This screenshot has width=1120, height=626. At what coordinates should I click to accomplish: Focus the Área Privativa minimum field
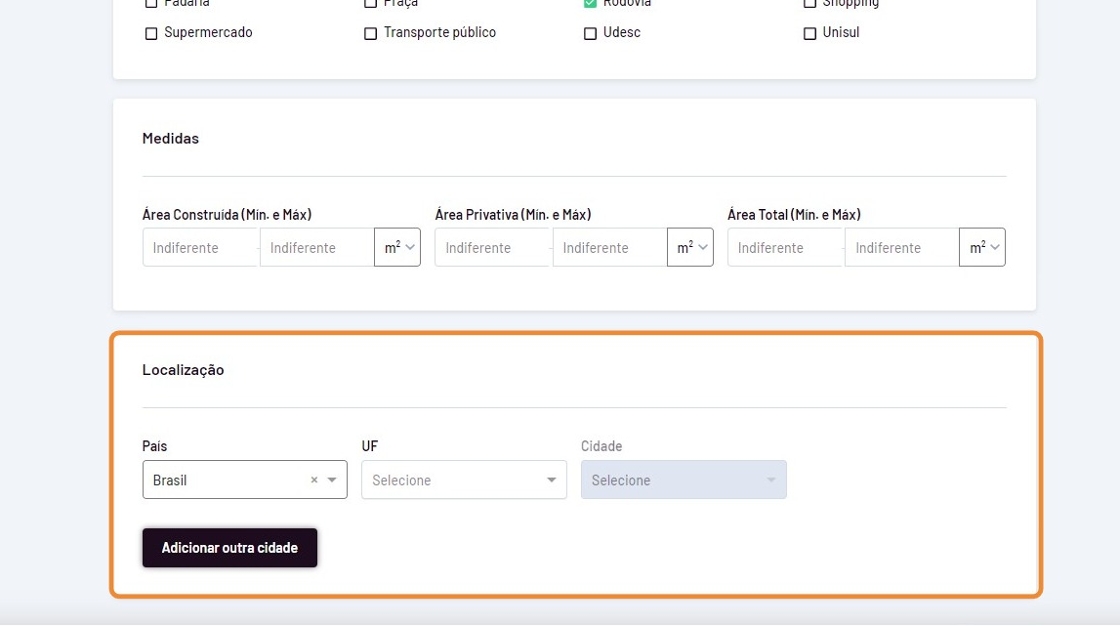(x=493, y=247)
